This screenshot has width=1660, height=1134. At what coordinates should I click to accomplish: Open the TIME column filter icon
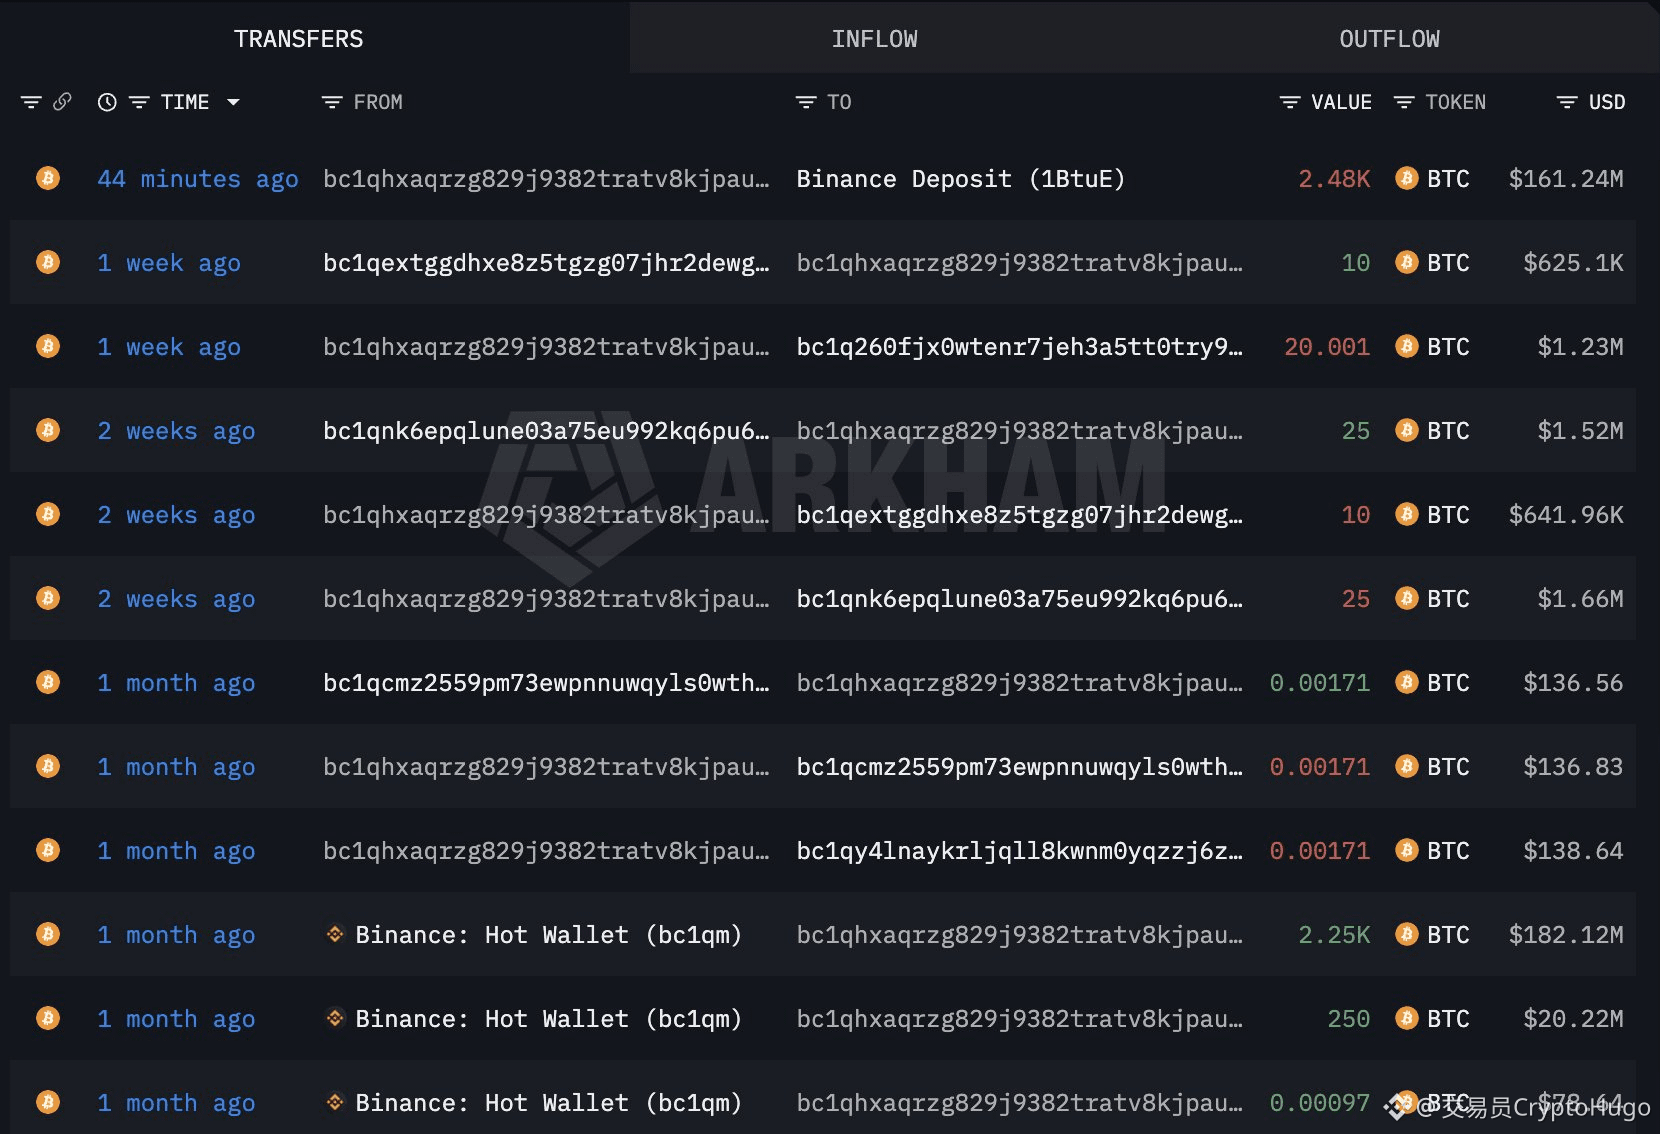(x=139, y=102)
